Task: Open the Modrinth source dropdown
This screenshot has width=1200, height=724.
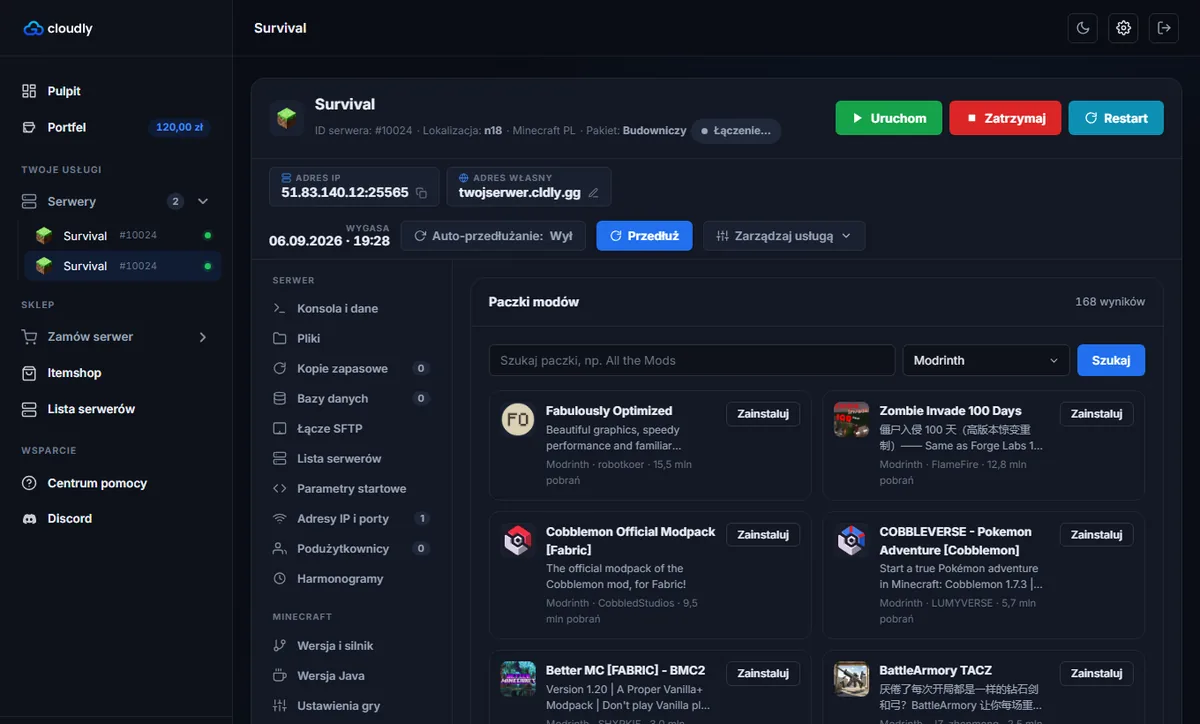Action: tap(986, 360)
